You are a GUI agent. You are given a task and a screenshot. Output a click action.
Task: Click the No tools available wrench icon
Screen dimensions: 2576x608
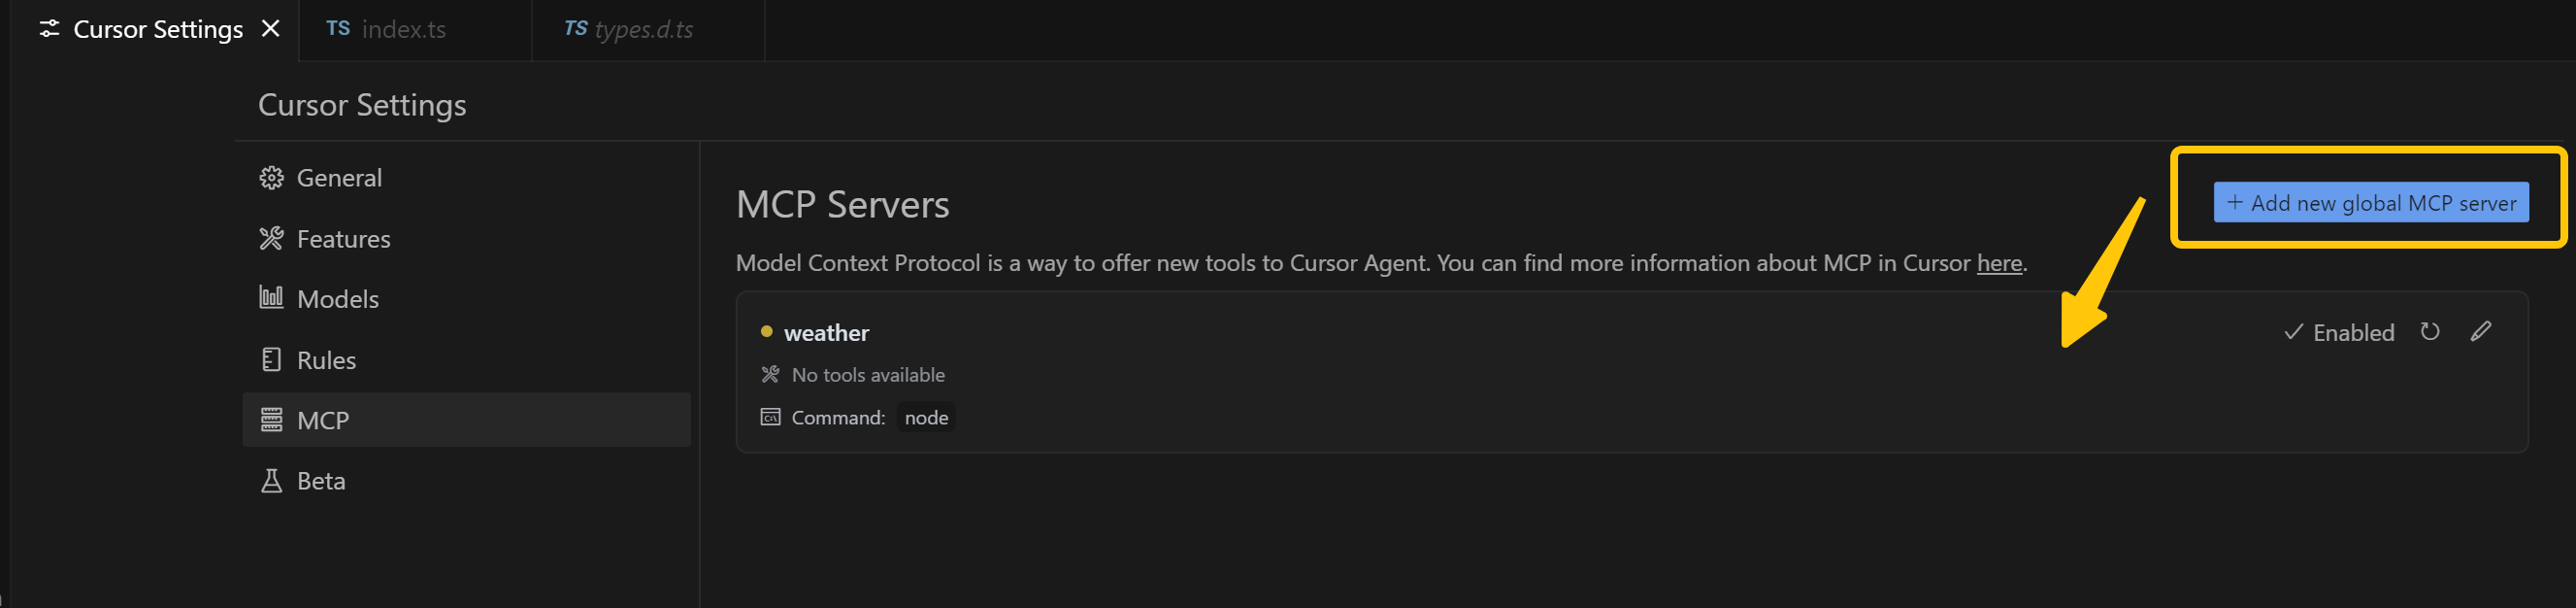point(770,375)
